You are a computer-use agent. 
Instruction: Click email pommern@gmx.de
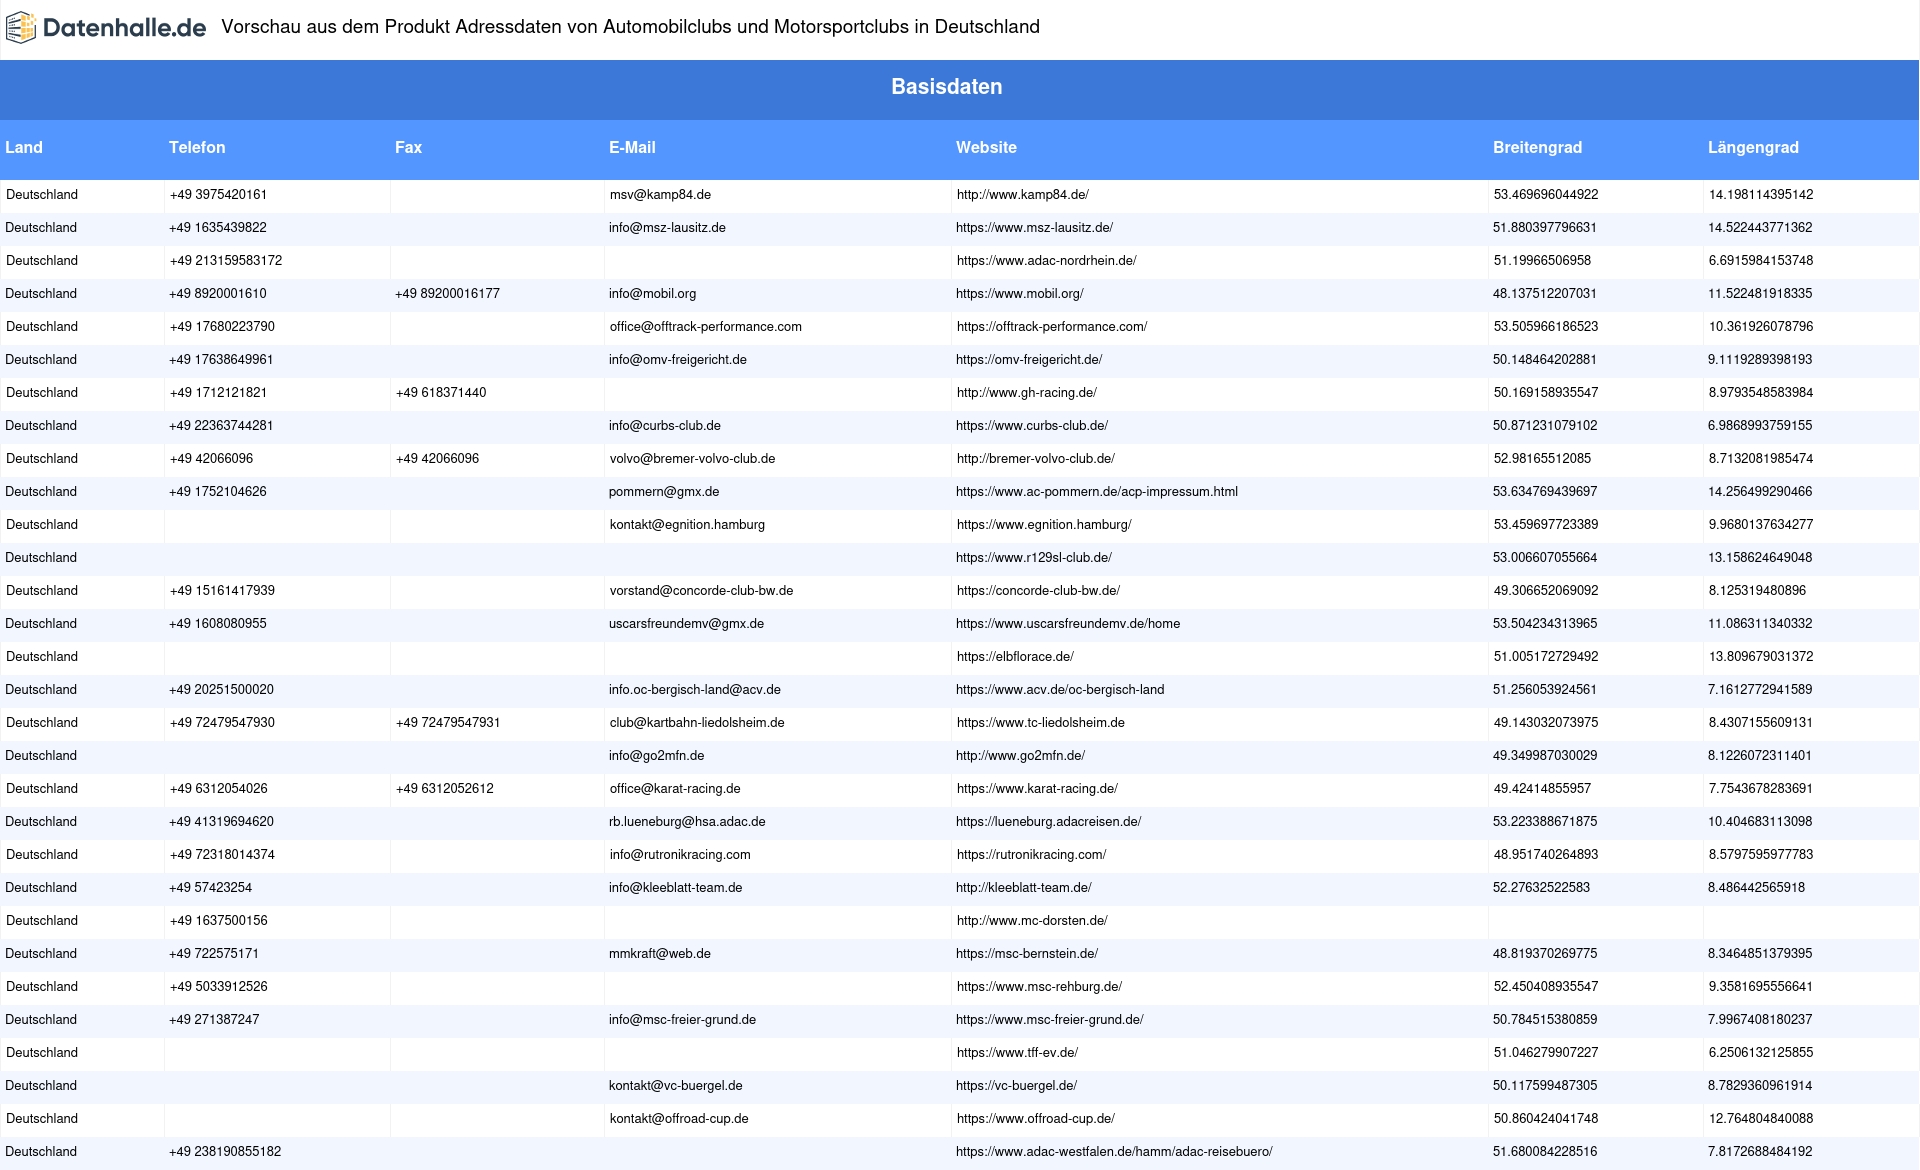(x=664, y=492)
